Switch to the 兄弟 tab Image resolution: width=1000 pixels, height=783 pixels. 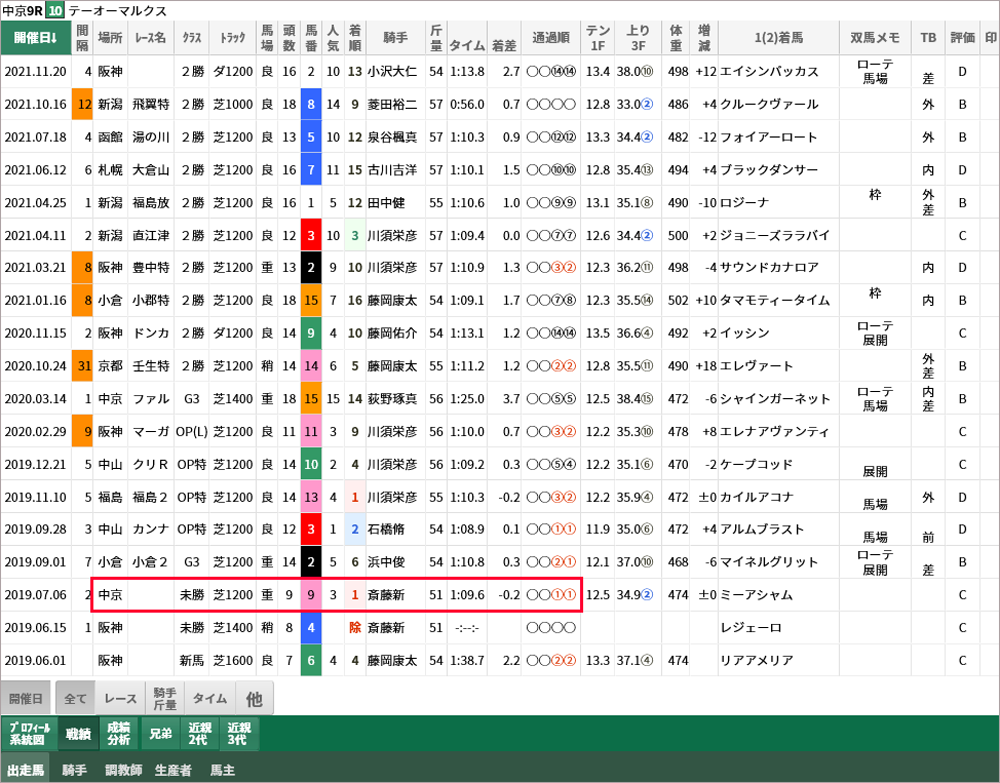pyautogui.click(x=160, y=733)
